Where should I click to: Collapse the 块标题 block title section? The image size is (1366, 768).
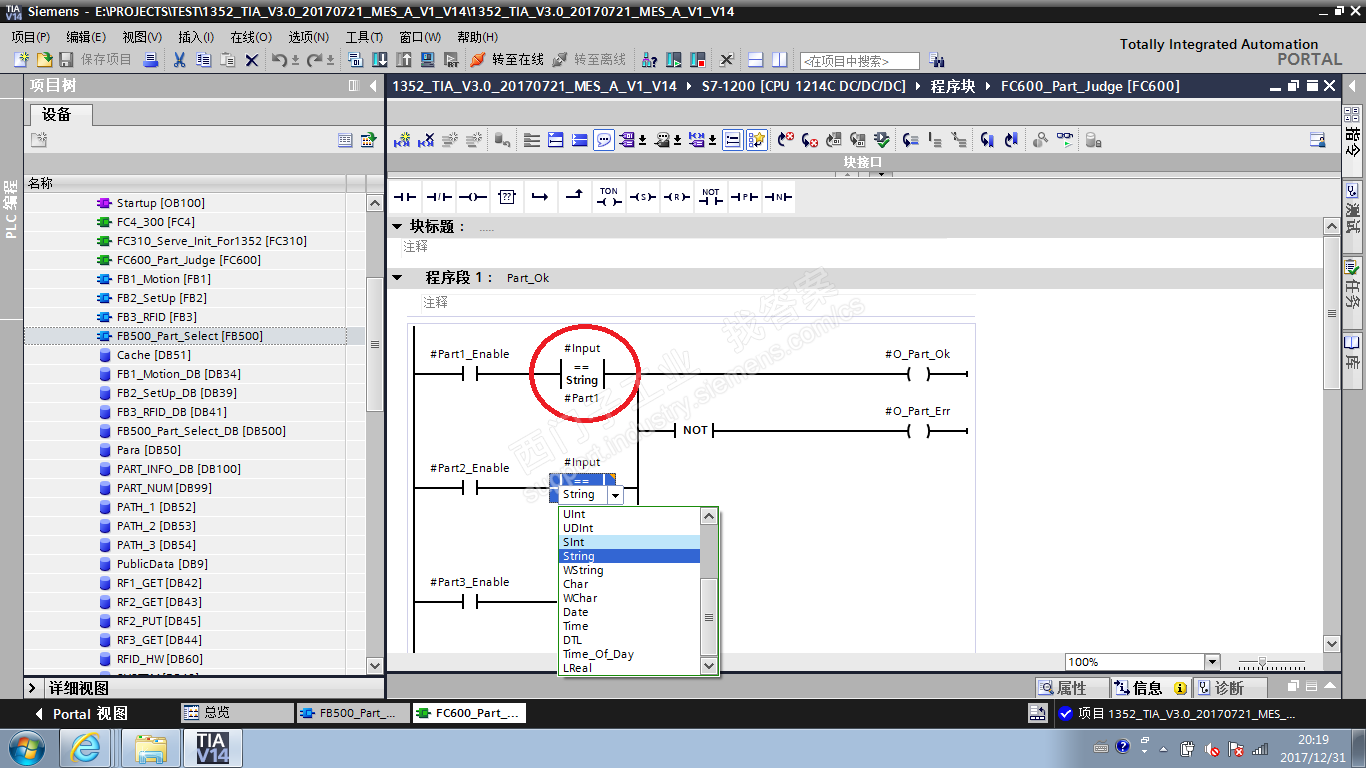pyautogui.click(x=397, y=227)
